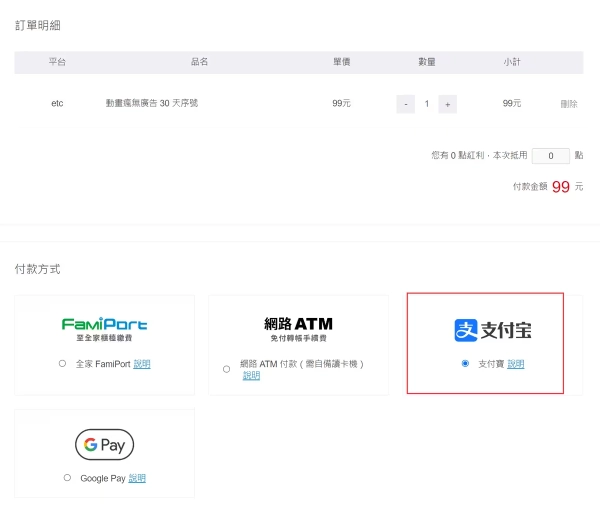
Task: Open the 支付寶 說明 link
Action: [515, 364]
